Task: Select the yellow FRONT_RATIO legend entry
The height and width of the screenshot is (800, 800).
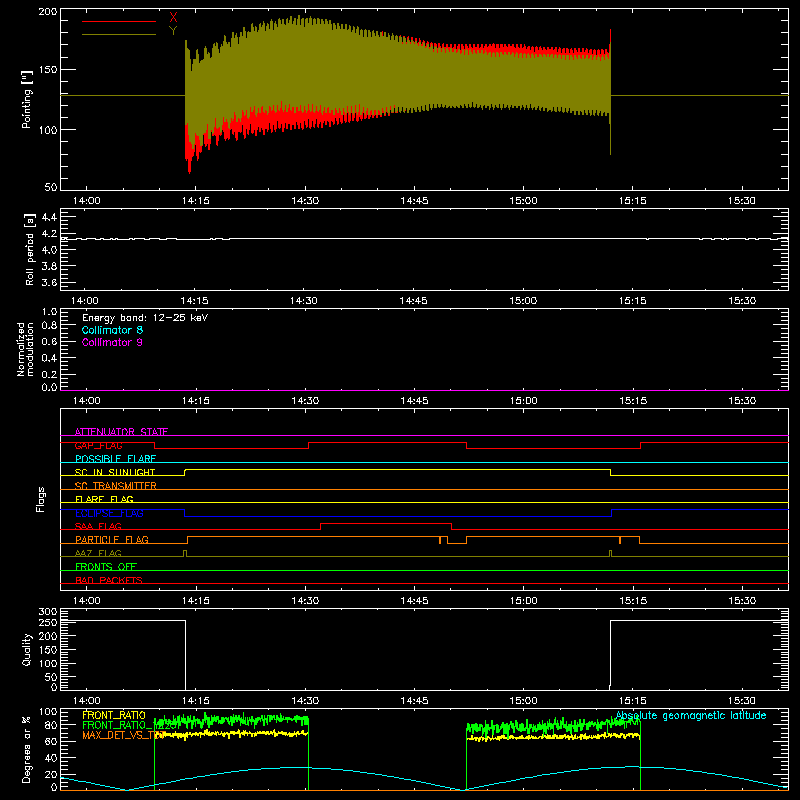Action: 114,715
